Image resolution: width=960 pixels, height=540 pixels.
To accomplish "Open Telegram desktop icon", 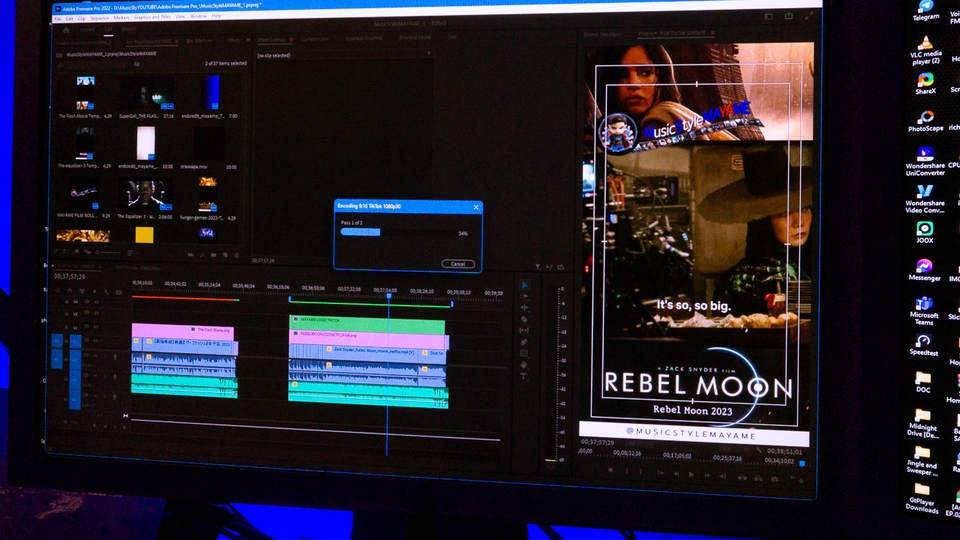I will pos(926,10).
